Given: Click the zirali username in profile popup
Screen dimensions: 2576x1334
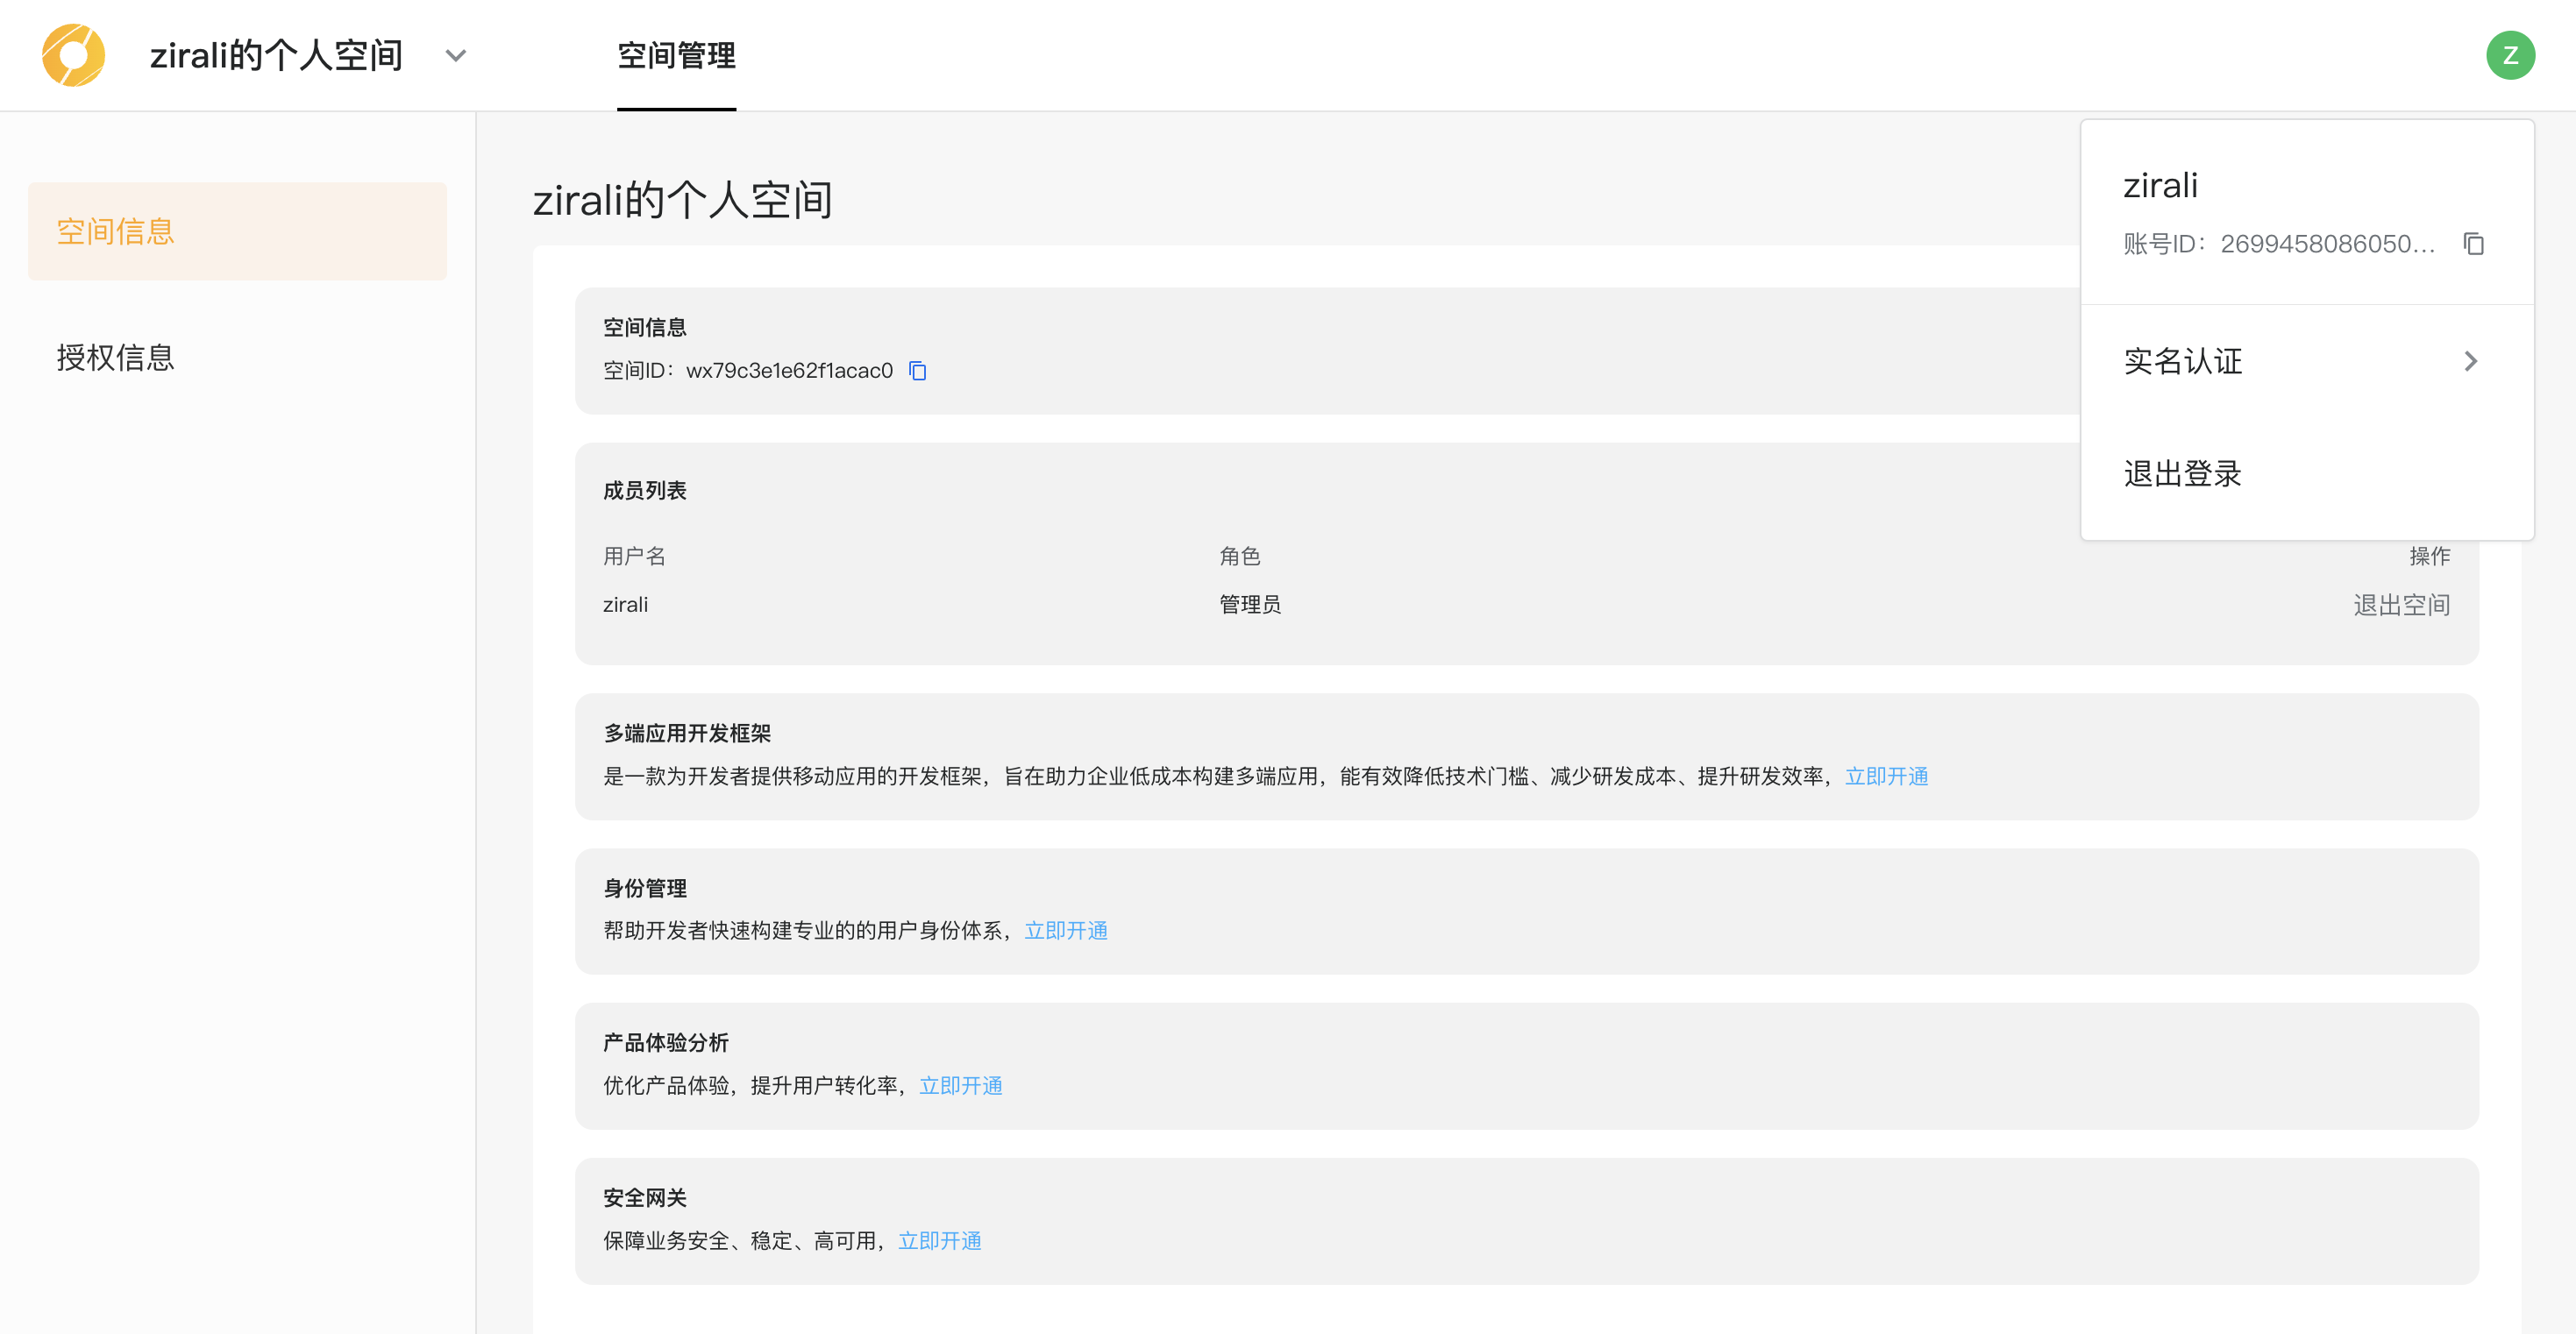Looking at the screenshot, I should click(x=2160, y=186).
